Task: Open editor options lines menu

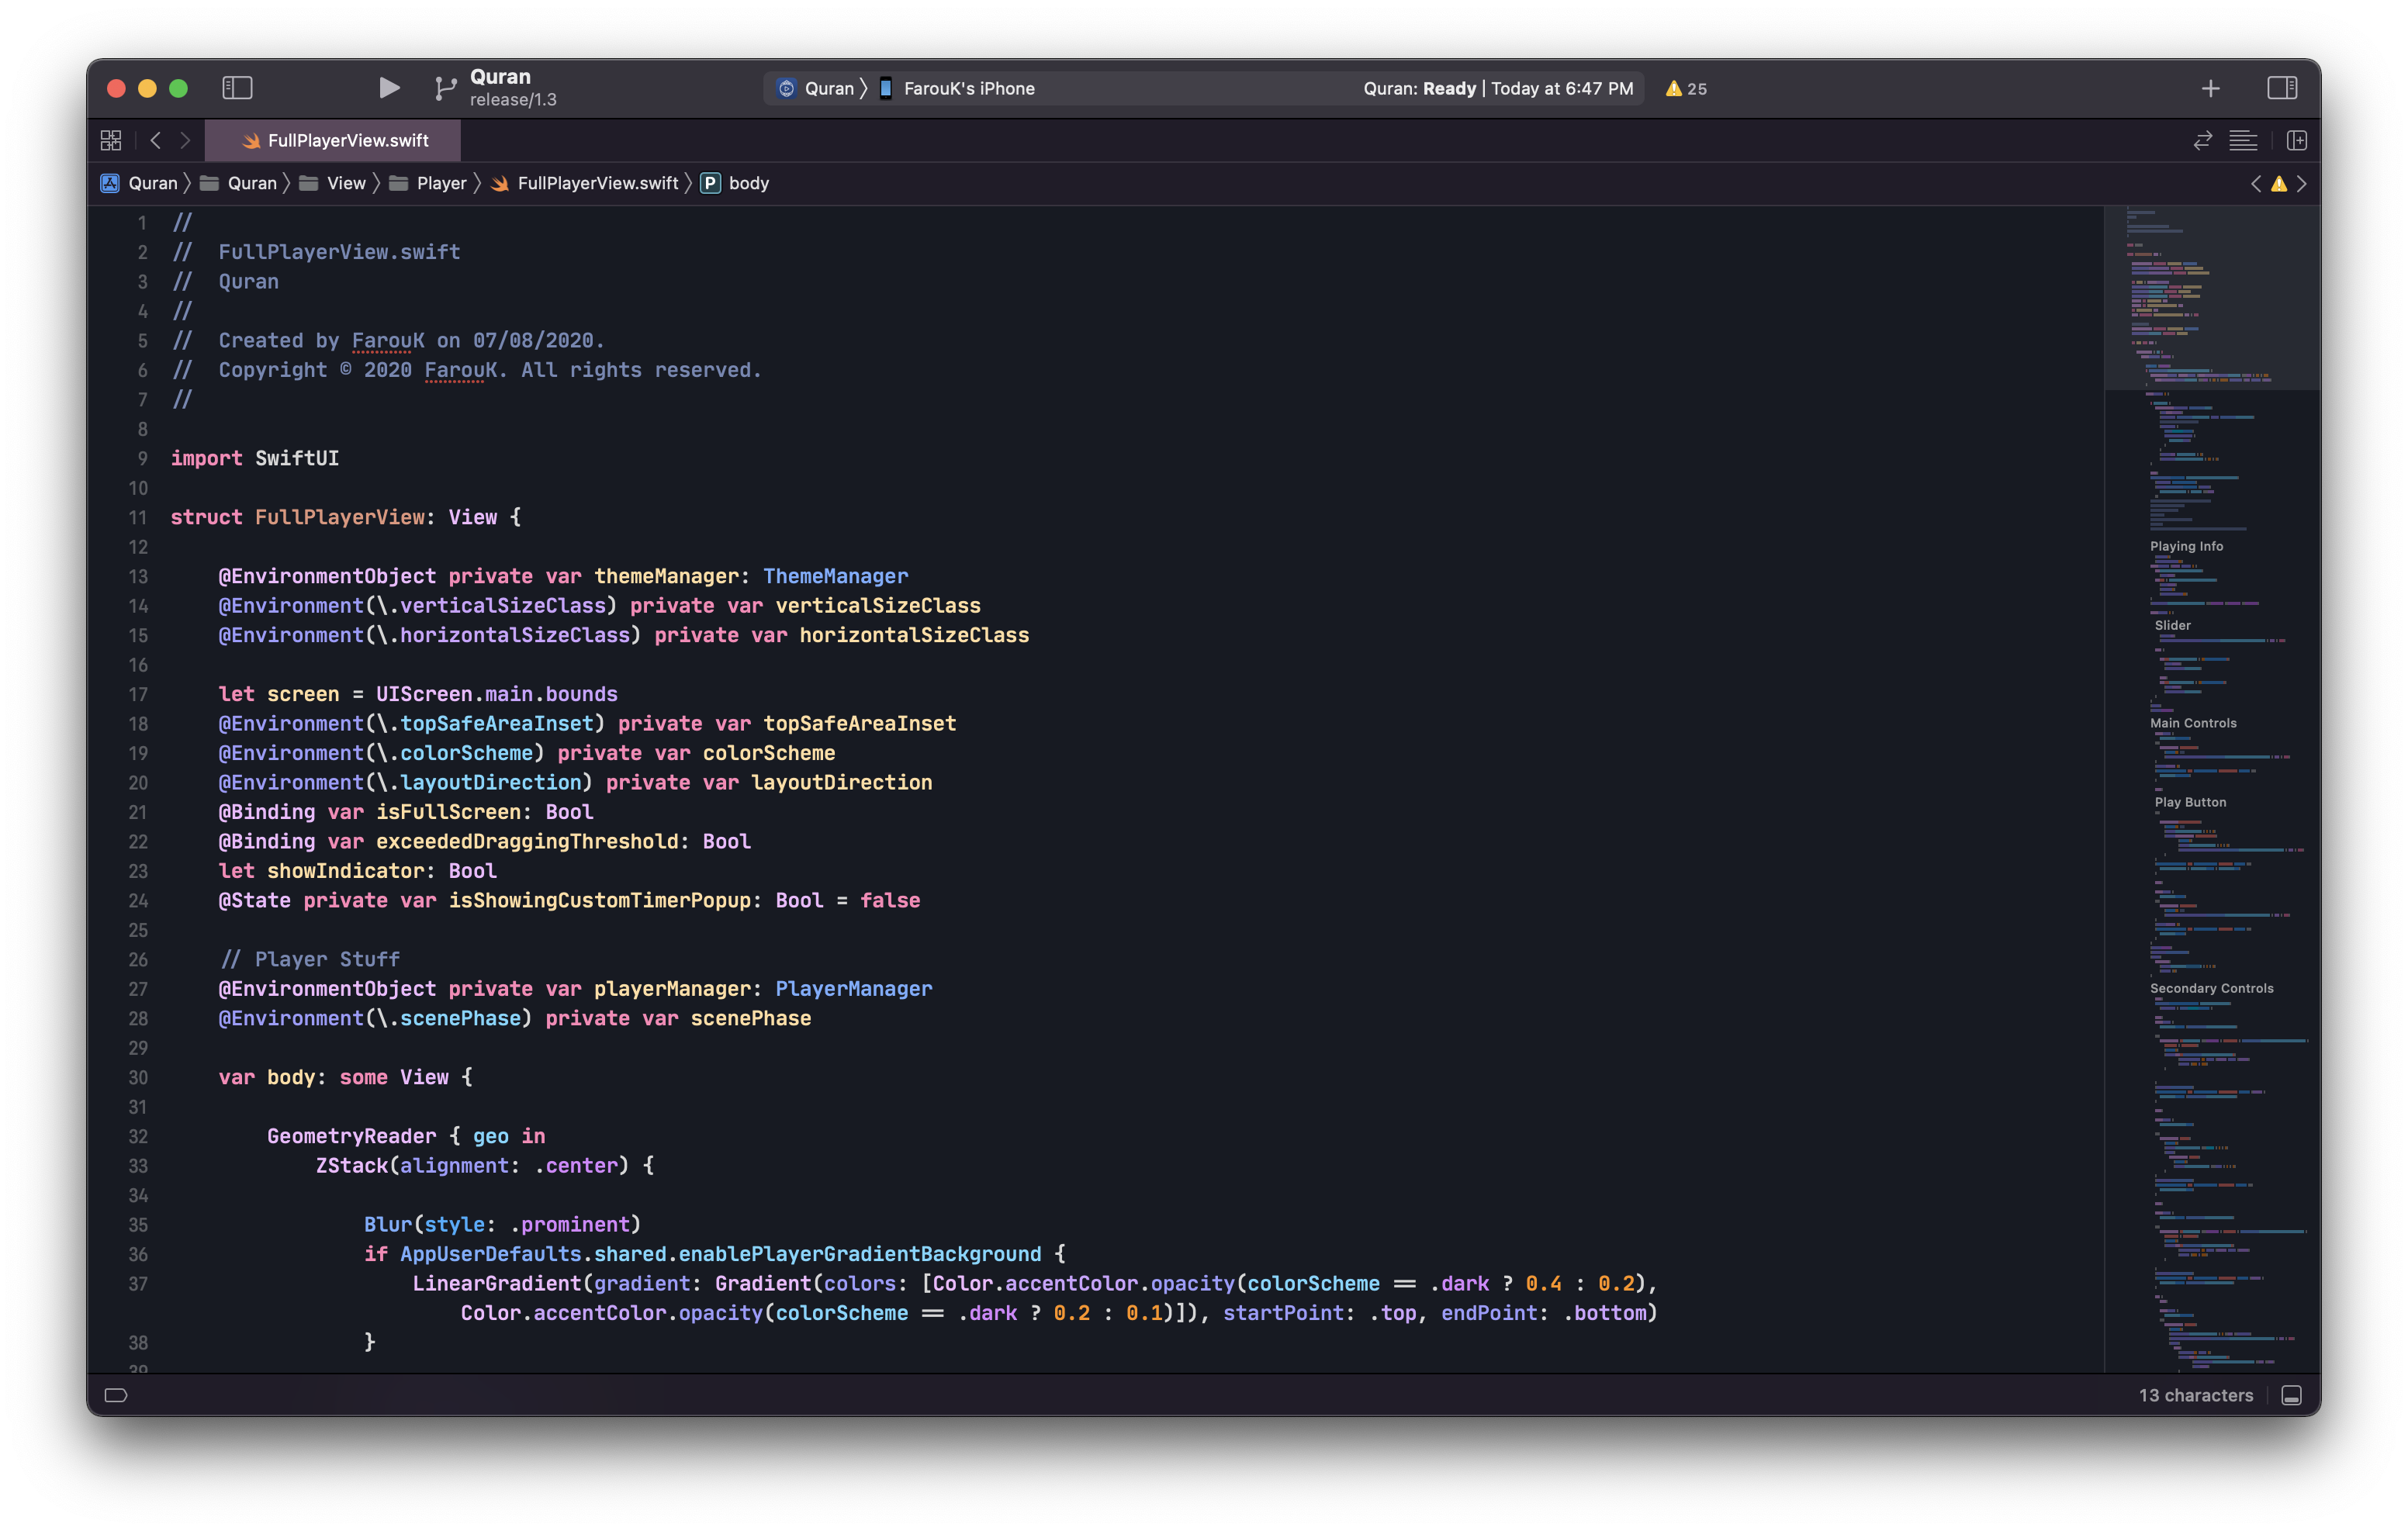Action: [x=2243, y=140]
